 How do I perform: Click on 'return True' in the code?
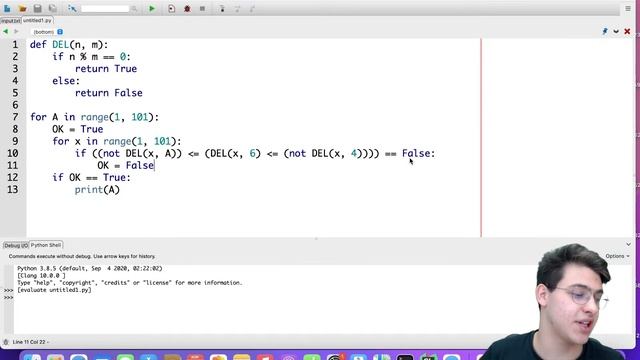106,69
